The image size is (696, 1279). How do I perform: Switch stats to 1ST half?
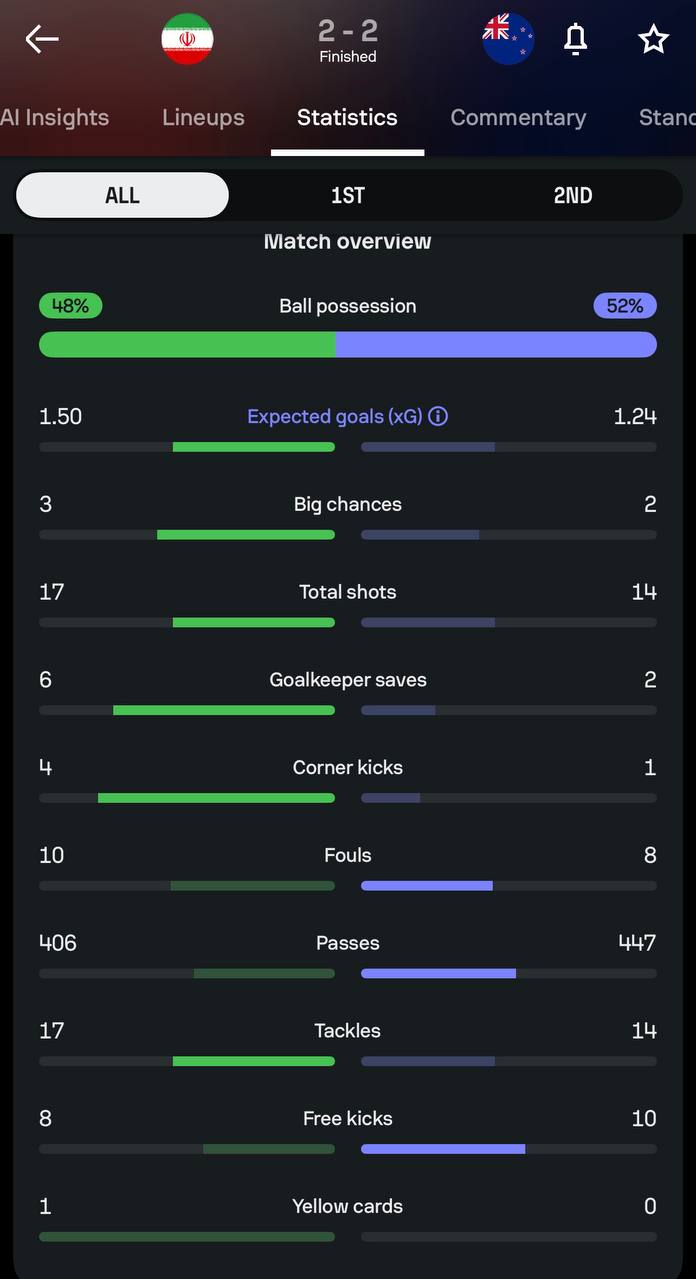(348, 195)
